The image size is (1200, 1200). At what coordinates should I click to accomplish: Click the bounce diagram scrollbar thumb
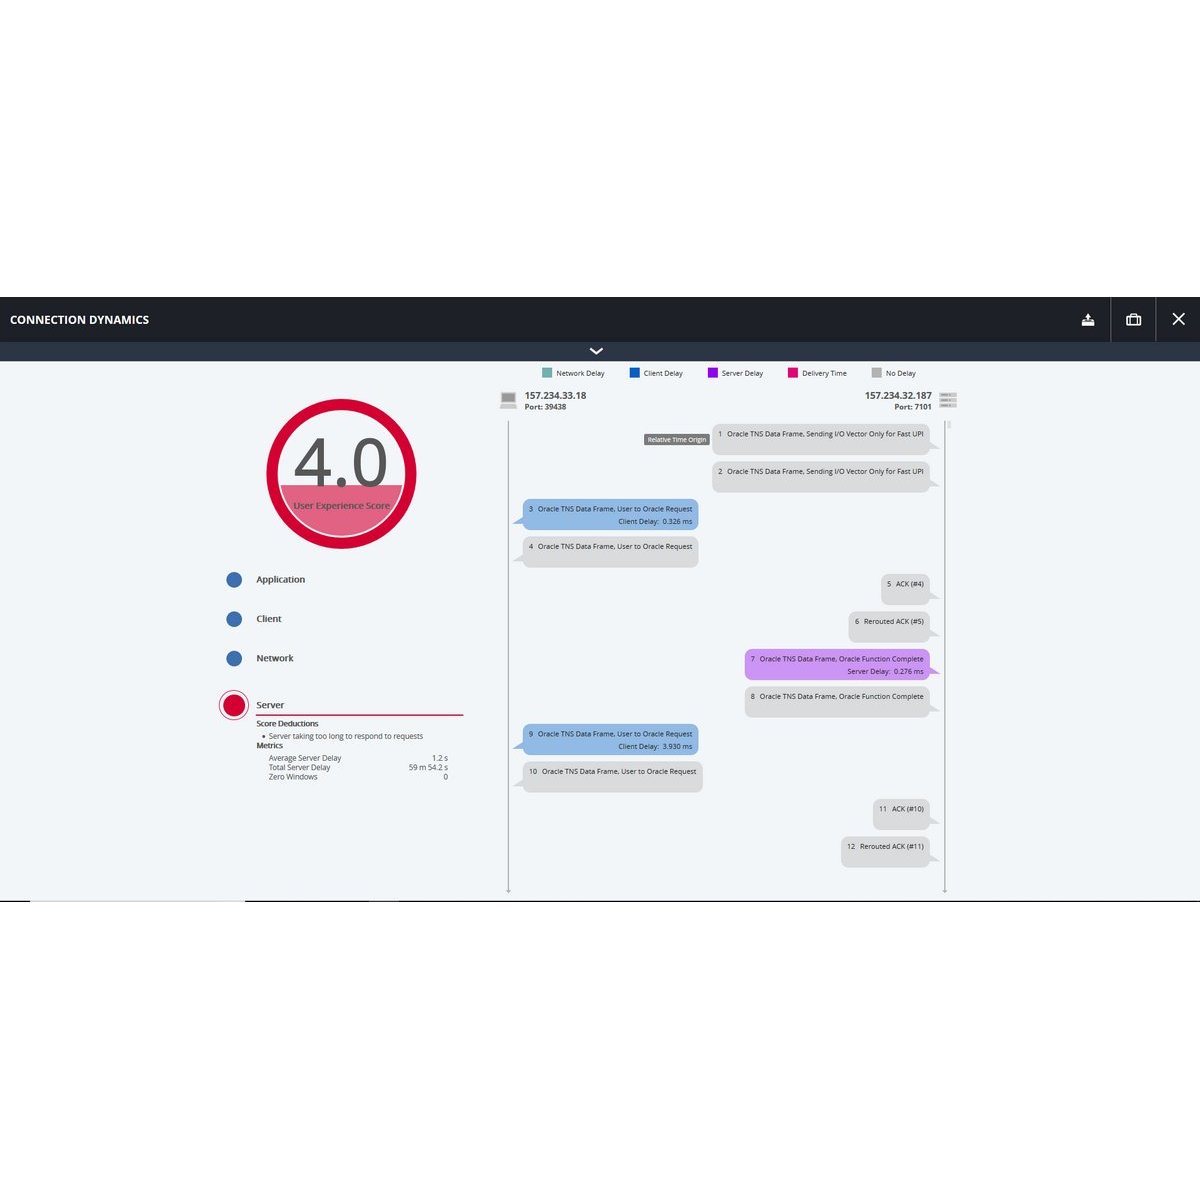coord(949,425)
